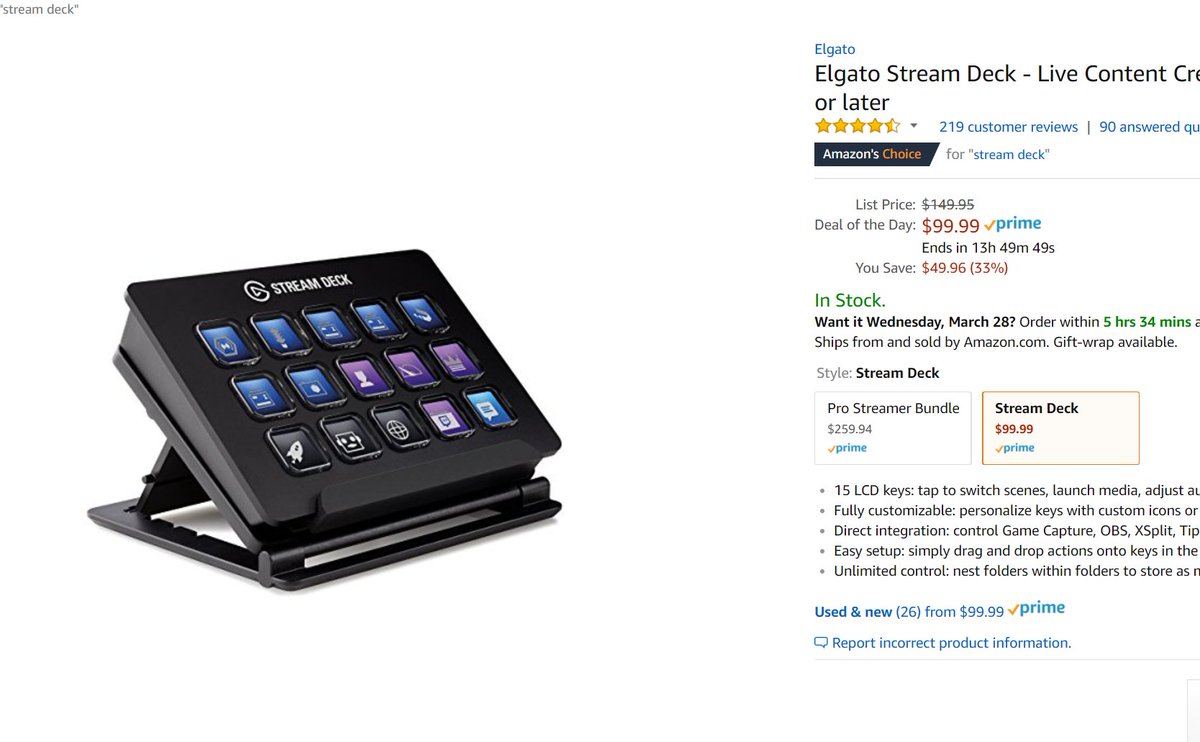Image resolution: width=1200 pixels, height=742 pixels.
Task: Open the 90 answered questions link
Action: pyautogui.click(x=1149, y=127)
